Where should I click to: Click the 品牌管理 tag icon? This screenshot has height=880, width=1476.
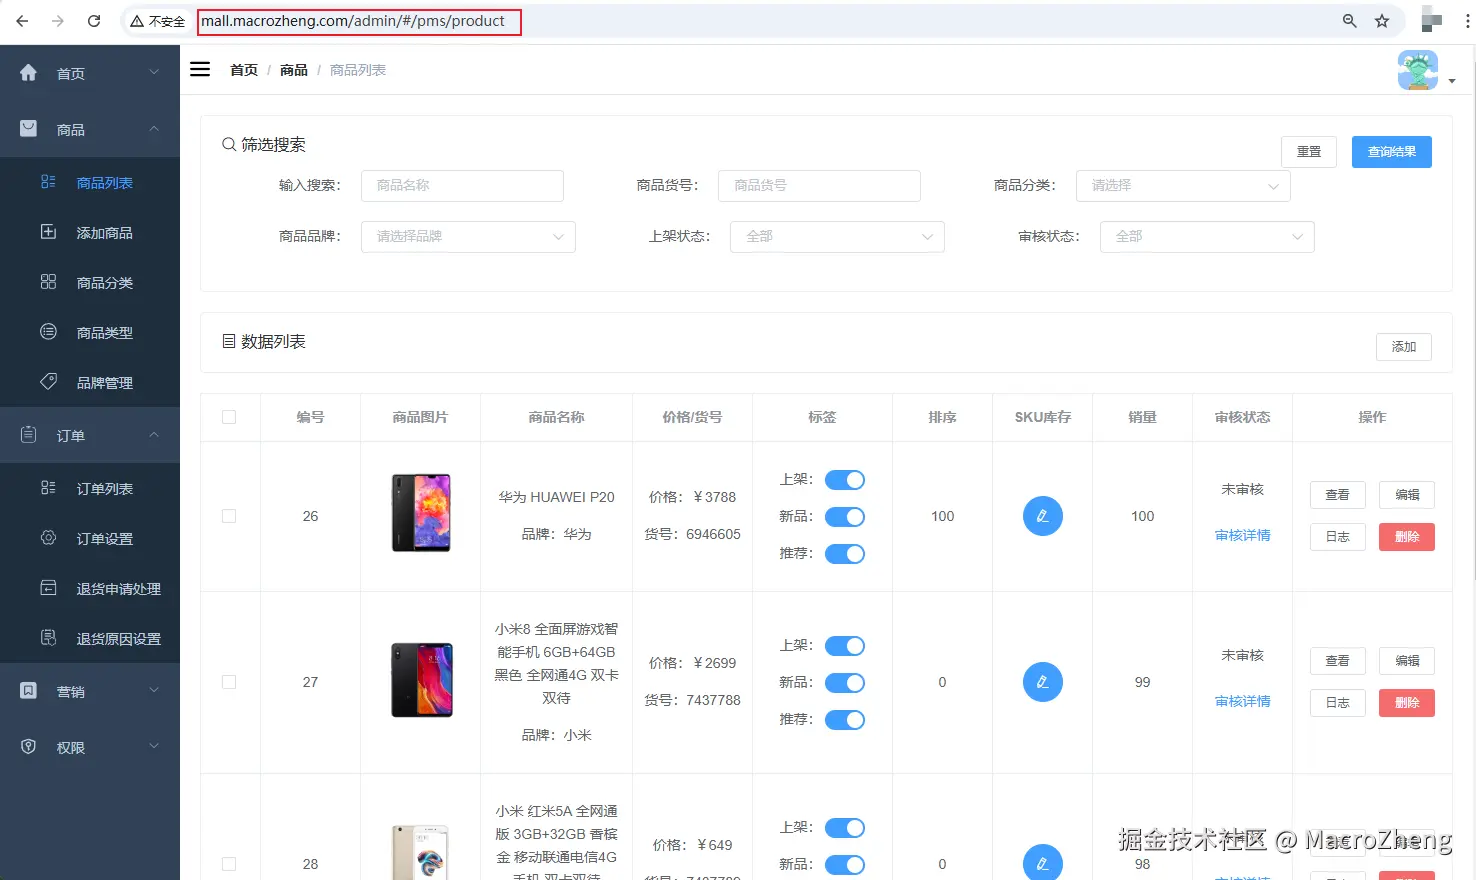(x=48, y=382)
